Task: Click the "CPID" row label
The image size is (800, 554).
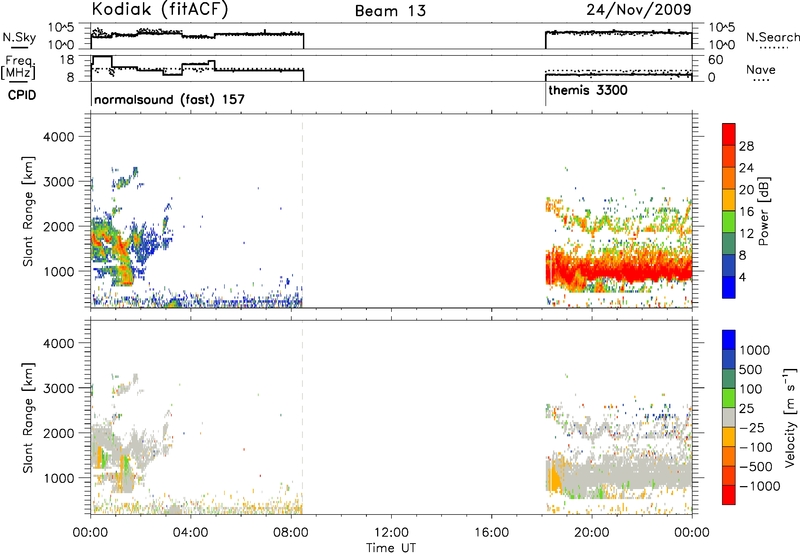Action: pos(22,95)
